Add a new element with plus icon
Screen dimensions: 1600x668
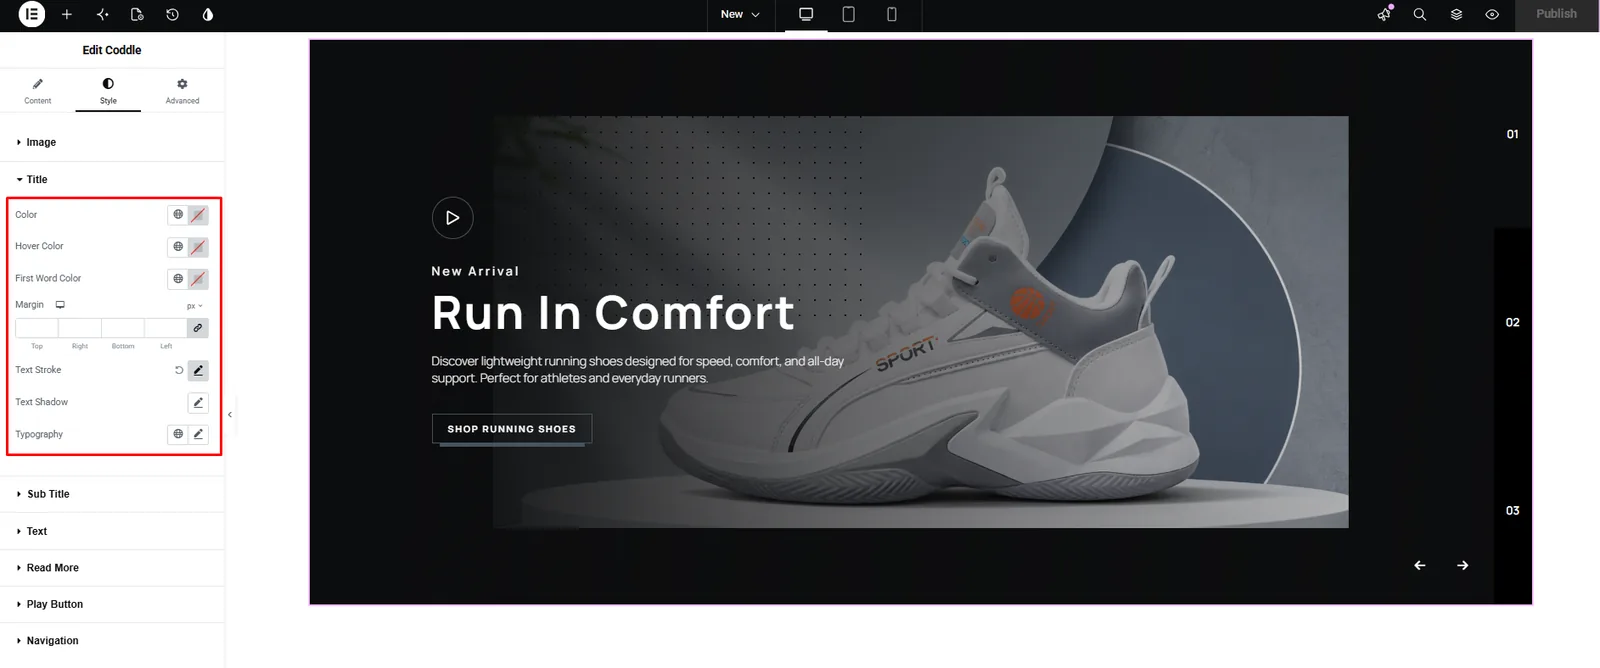(x=67, y=14)
